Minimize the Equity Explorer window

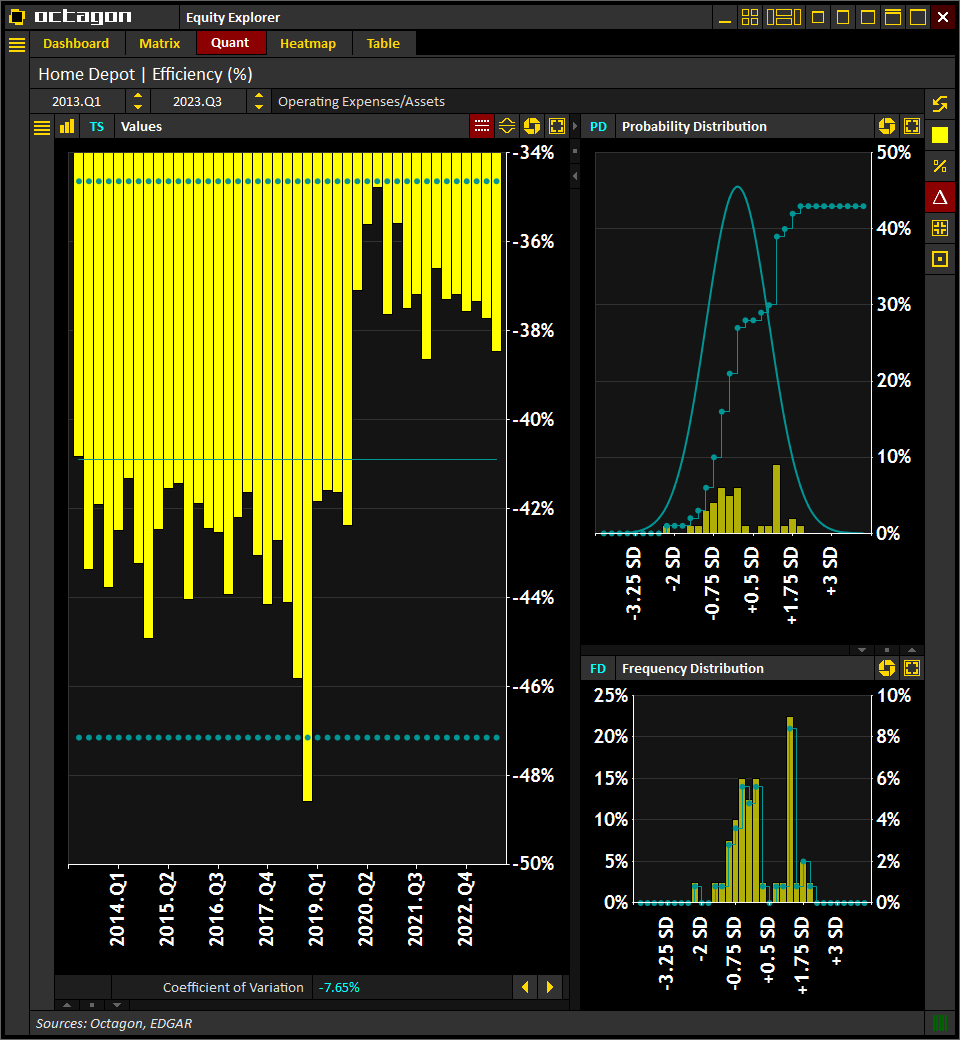[725, 17]
